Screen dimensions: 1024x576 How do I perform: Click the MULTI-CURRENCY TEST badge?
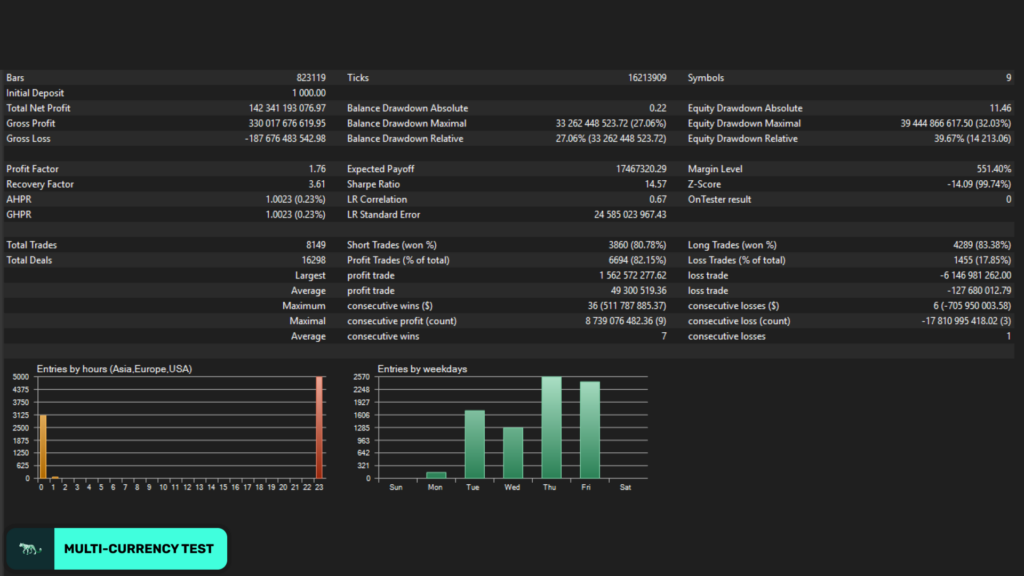coord(117,549)
